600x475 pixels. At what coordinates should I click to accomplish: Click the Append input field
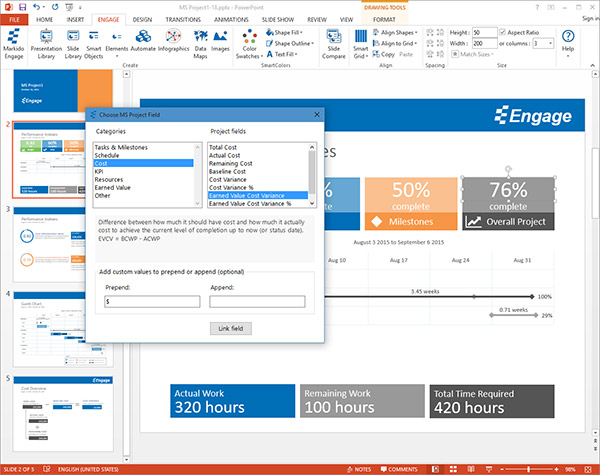257,302
